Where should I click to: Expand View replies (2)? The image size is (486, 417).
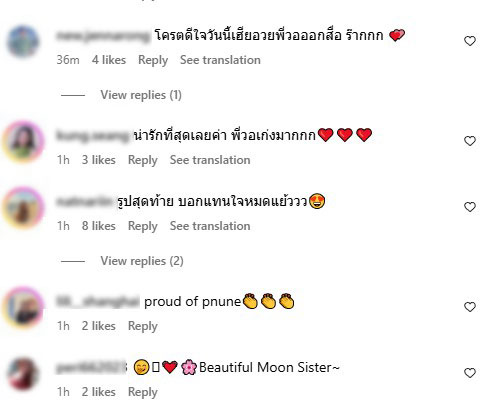point(142,261)
